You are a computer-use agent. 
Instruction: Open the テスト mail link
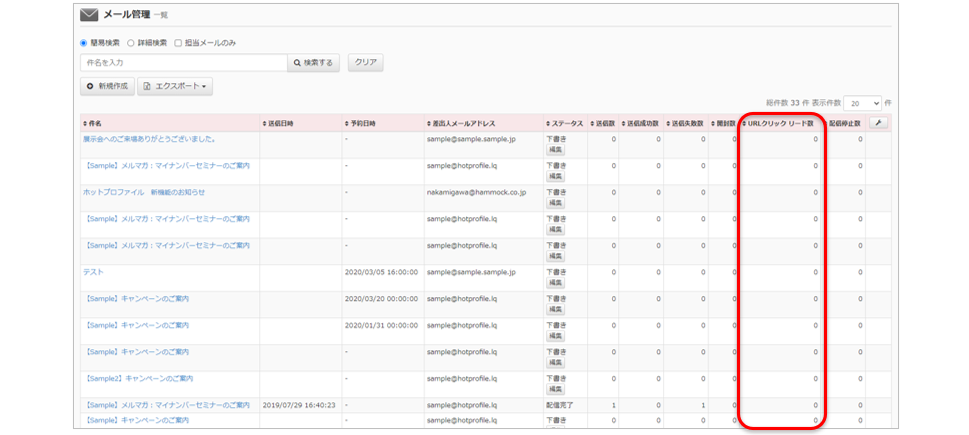(93, 272)
